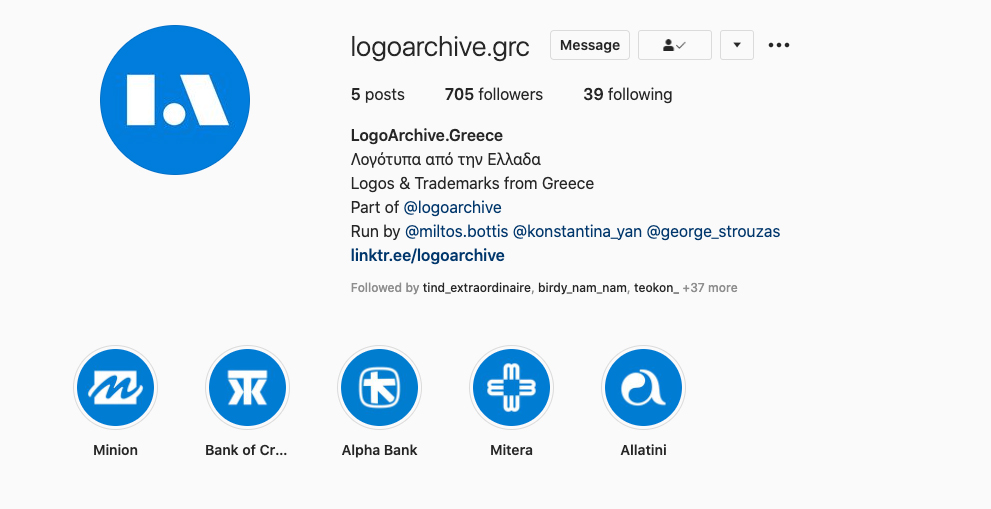The width and height of the screenshot is (991, 509).
Task: Click the LogoArchive blue profile picture
Action: (175, 100)
